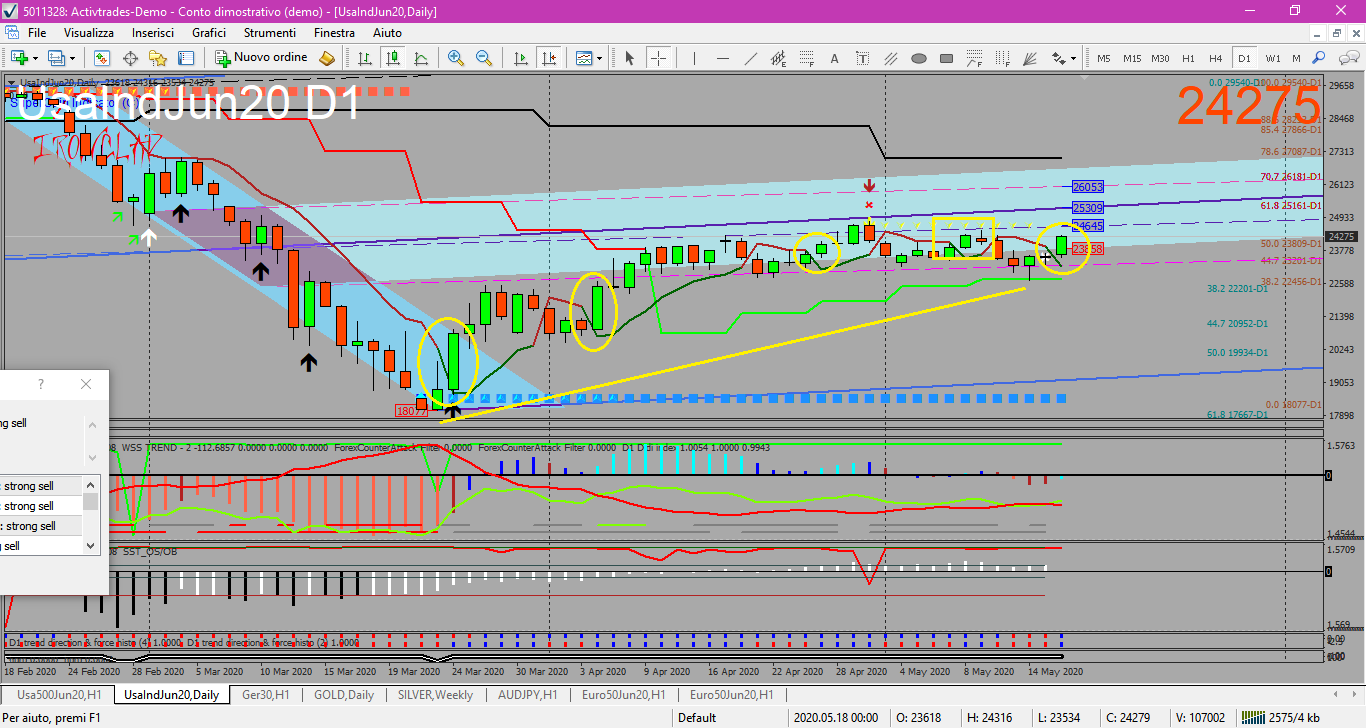Image resolution: width=1366 pixels, height=728 pixels.
Task: Select the Fibonacci time zones tool
Action: [x=1002, y=58]
